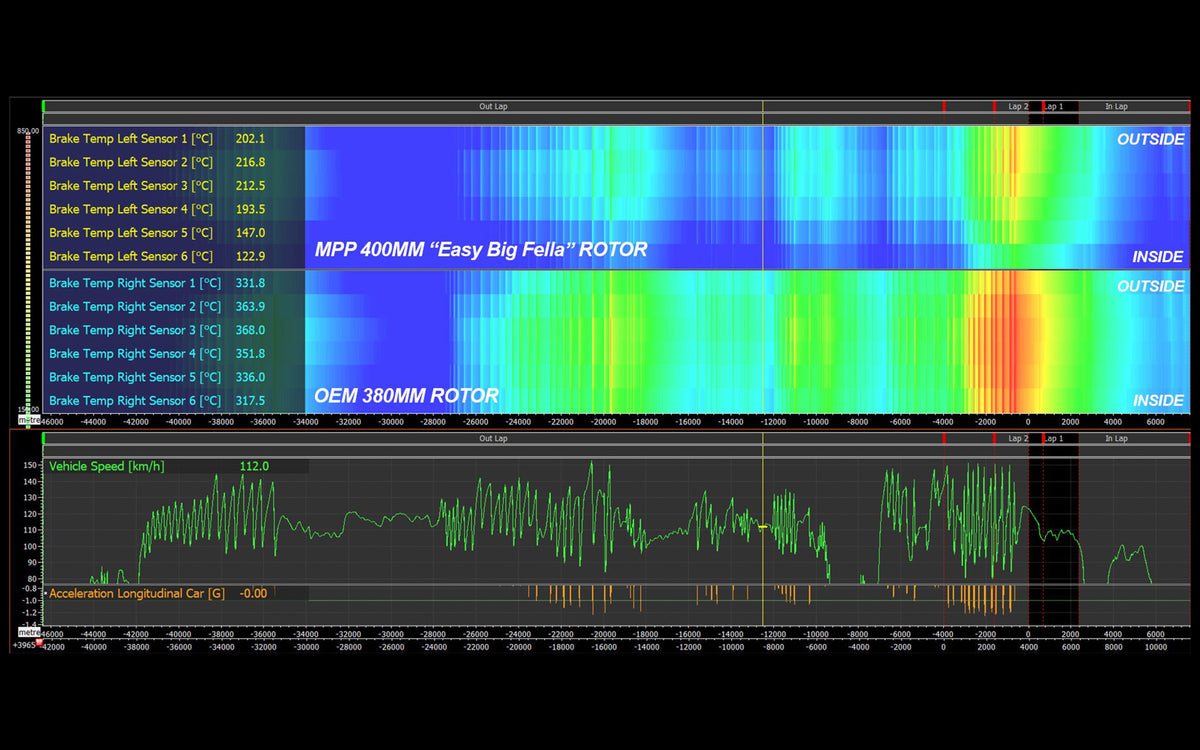Screen dimensions: 1200x750
Task: Select Brake Temp Left Sensor 3 channel label
Action: [x=131, y=186]
